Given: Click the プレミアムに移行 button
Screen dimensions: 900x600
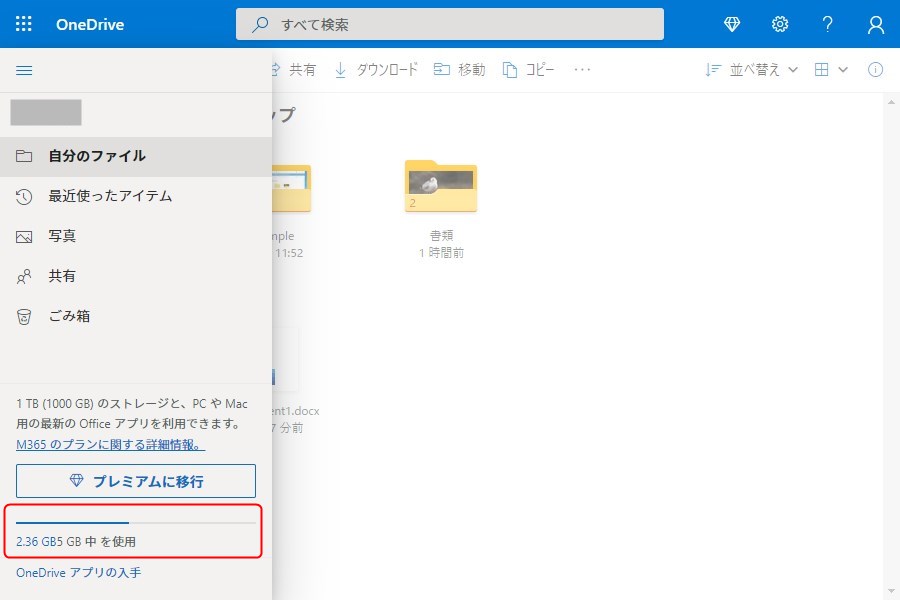Looking at the screenshot, I should point(136,481).
